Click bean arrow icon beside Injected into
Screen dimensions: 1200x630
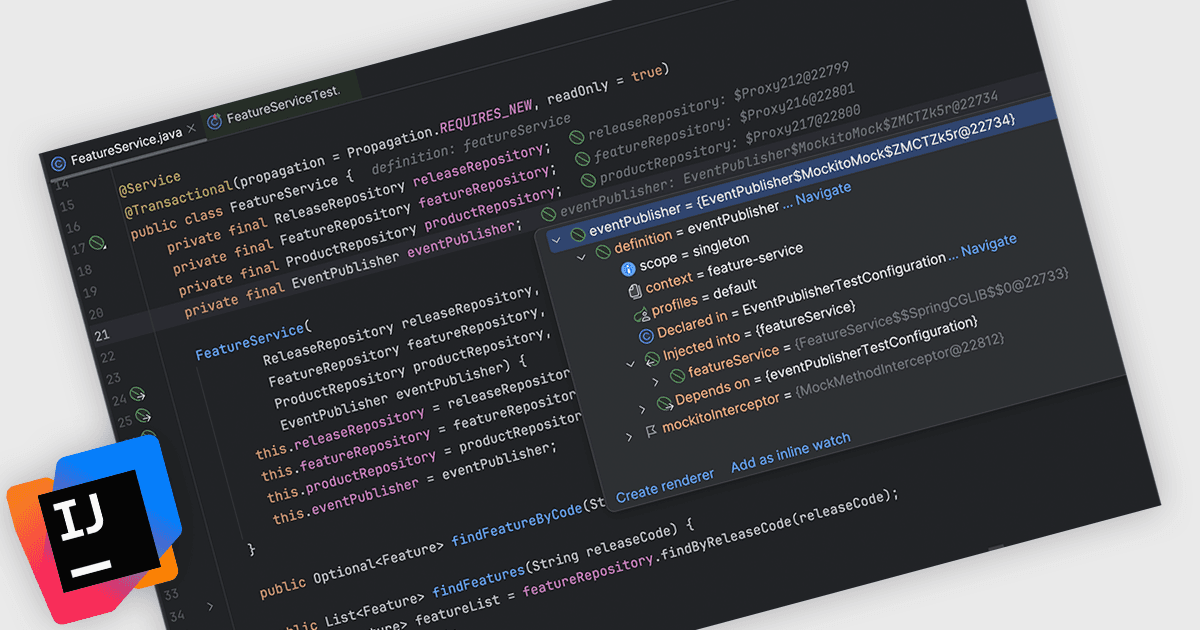tap(651, 357)
